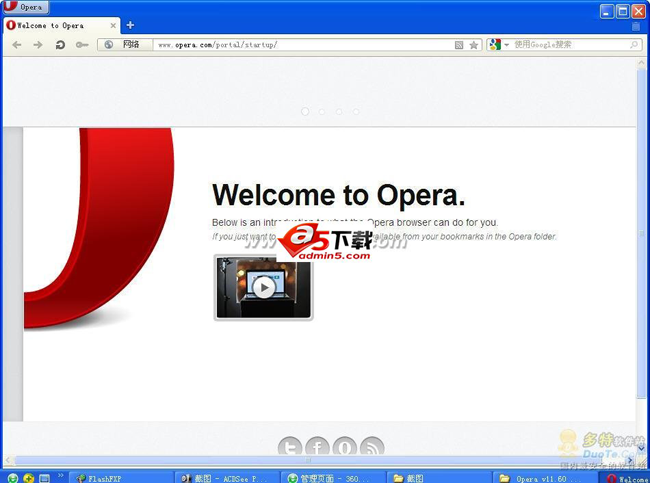Expand the quick launch chevron
Image resolution: width=650 pixels, height=483 pixels.
61,476
